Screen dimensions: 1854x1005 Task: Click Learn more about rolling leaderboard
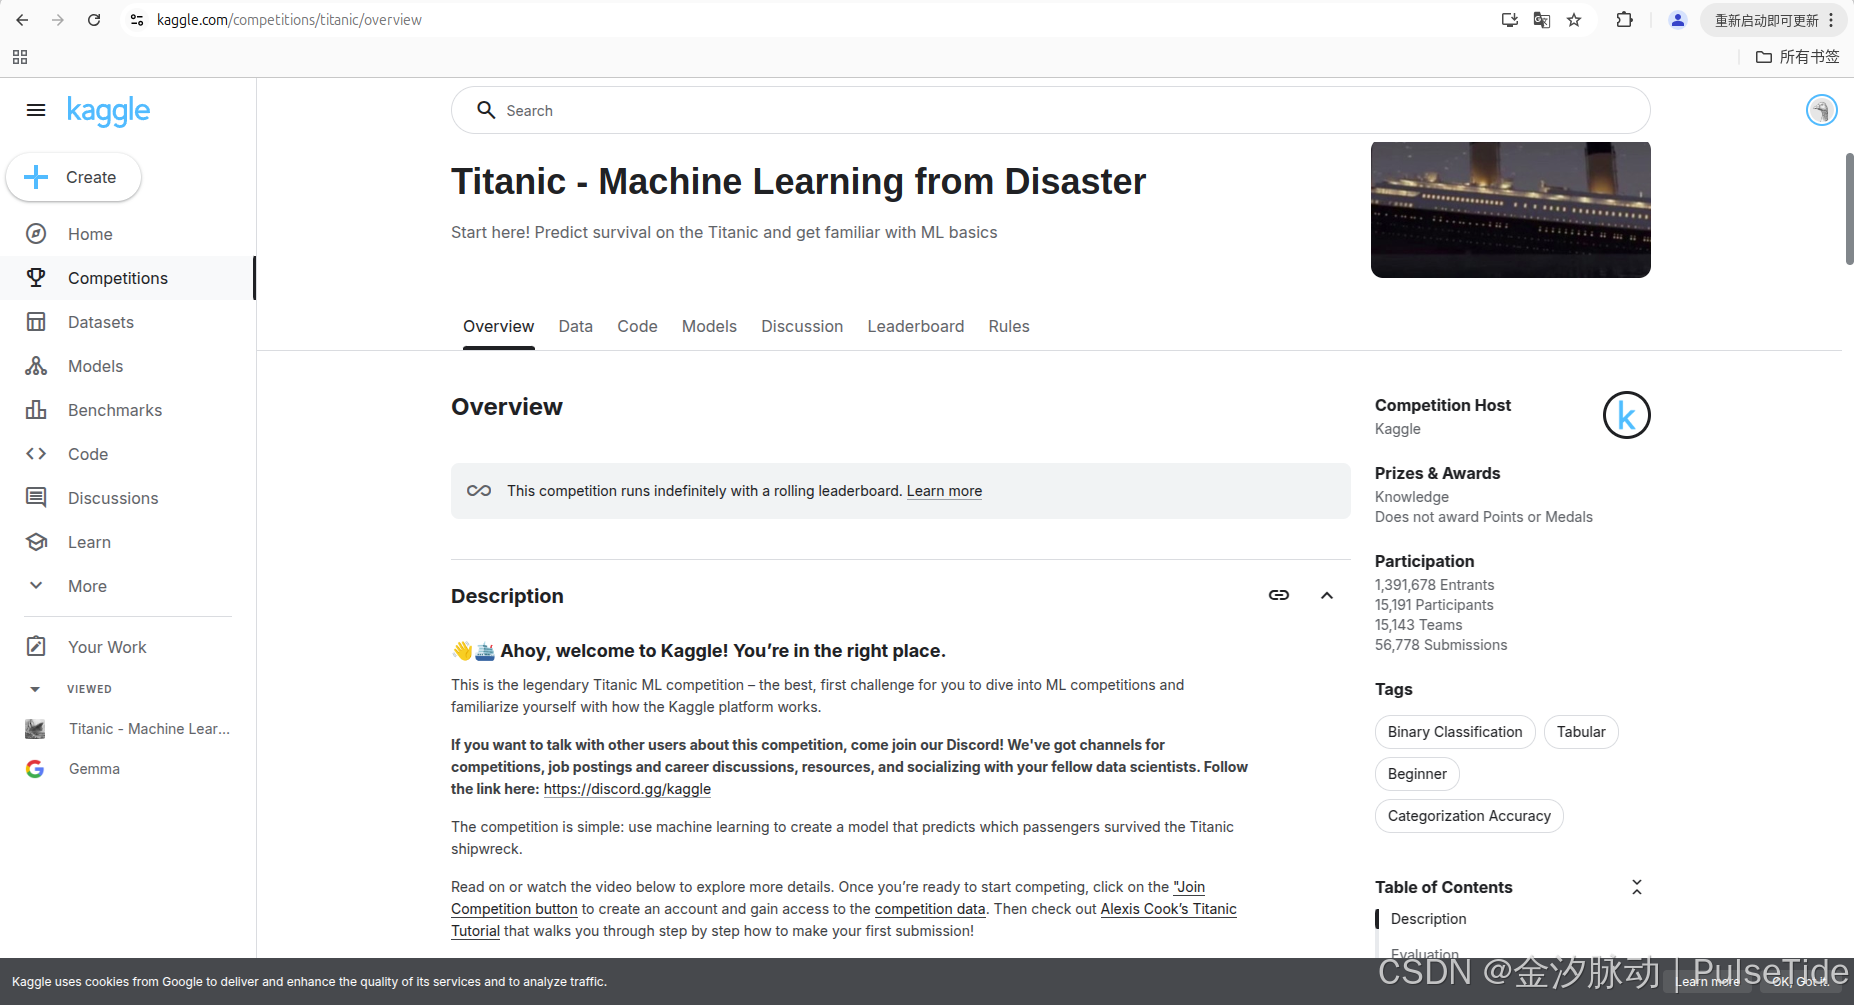tap(944, 491)
